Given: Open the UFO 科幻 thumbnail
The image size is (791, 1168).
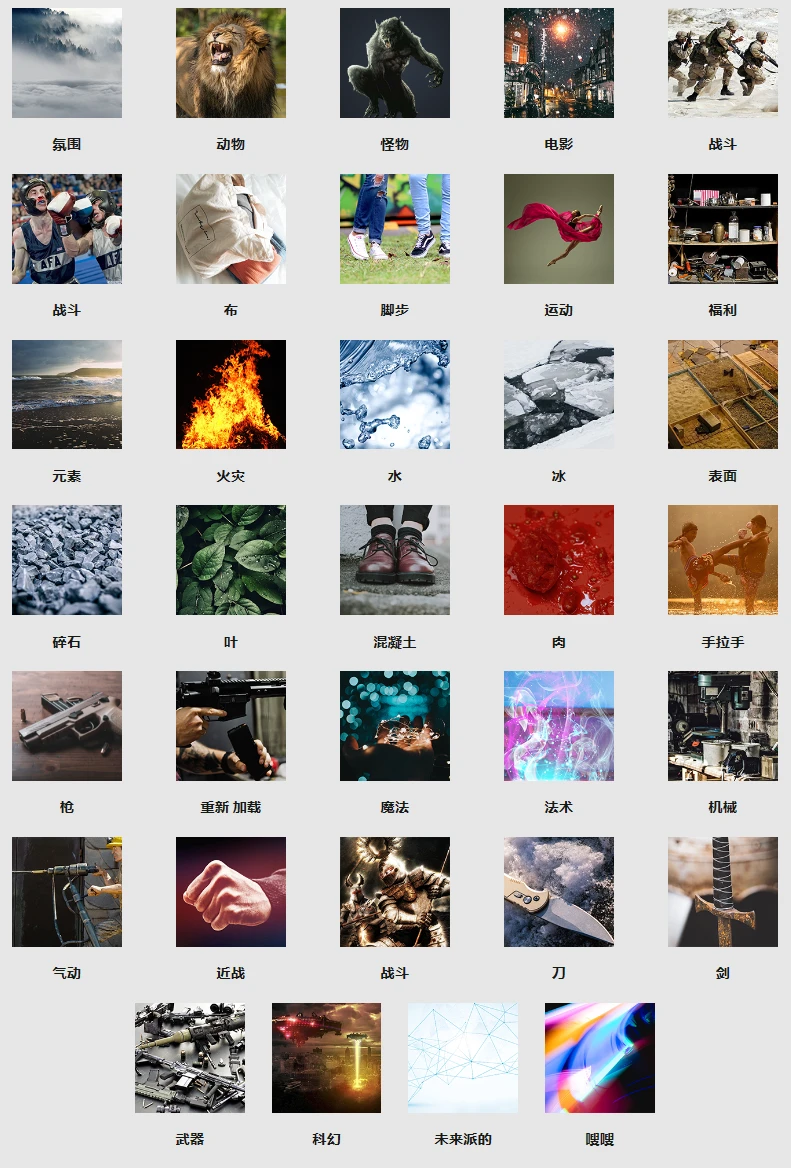Looking at the screenshot, I should pos(326,1058).
